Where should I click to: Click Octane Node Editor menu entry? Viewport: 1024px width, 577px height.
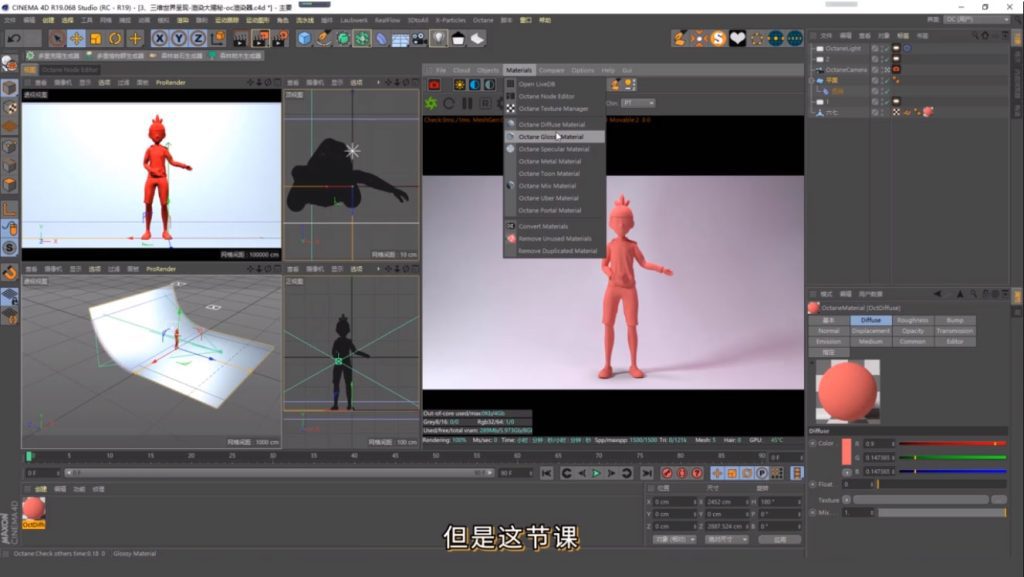[x=546, y=96]
